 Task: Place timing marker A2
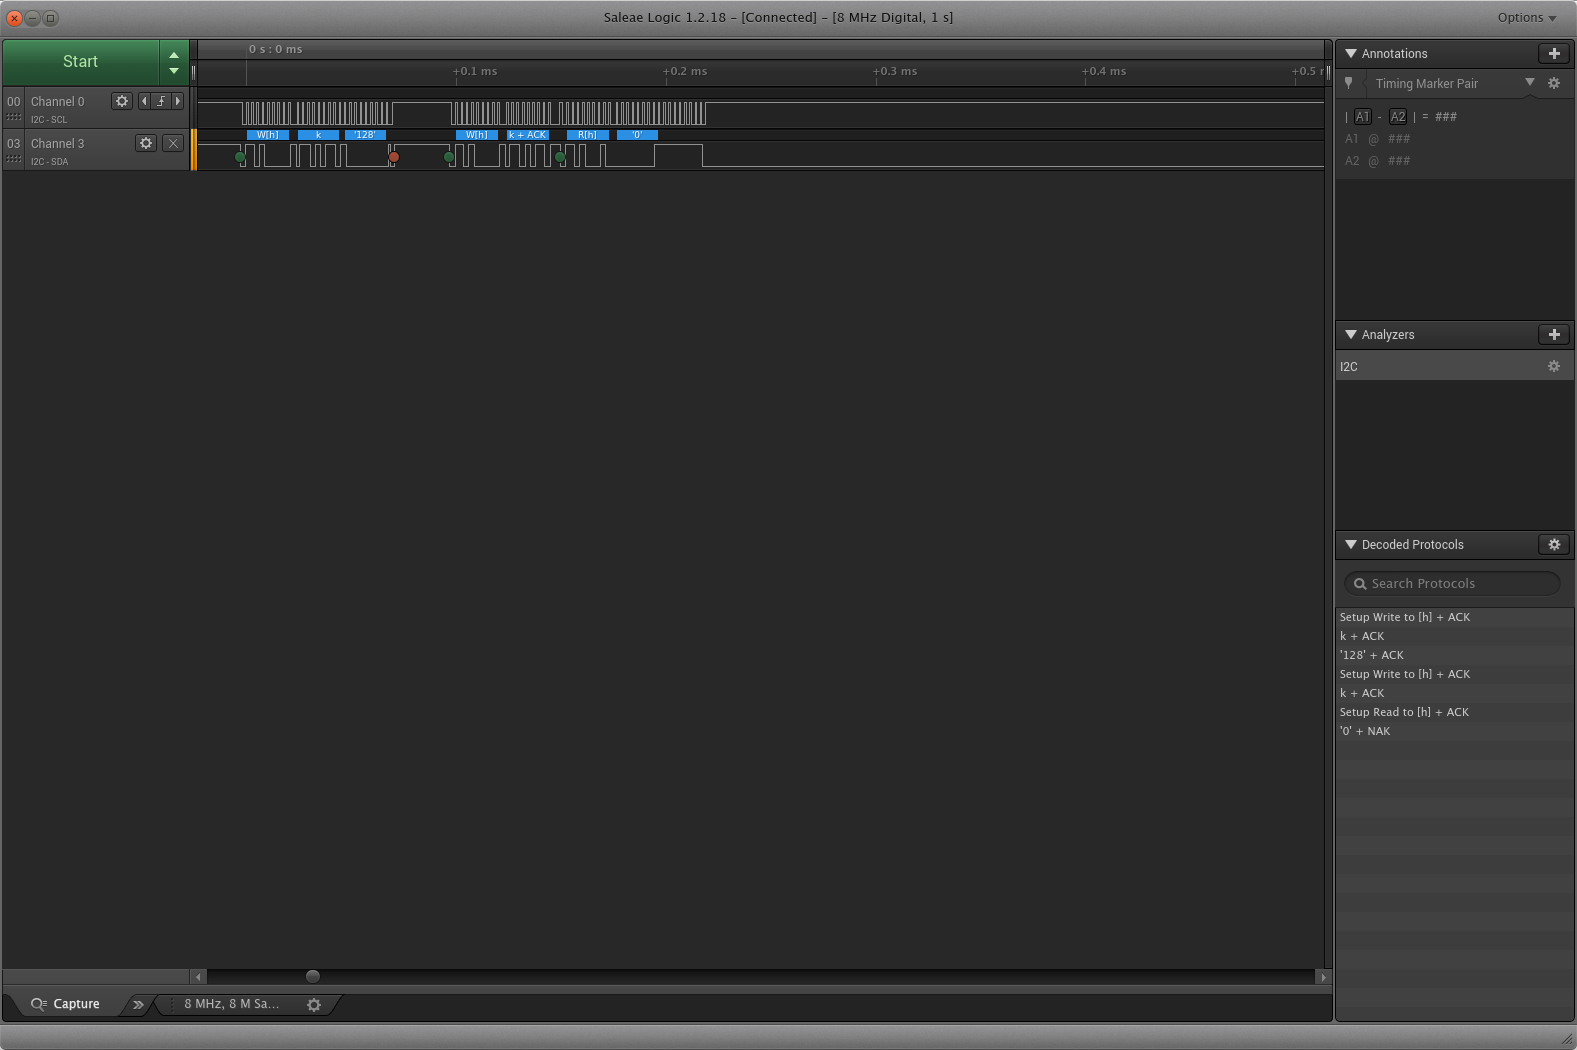(1398, 117)
